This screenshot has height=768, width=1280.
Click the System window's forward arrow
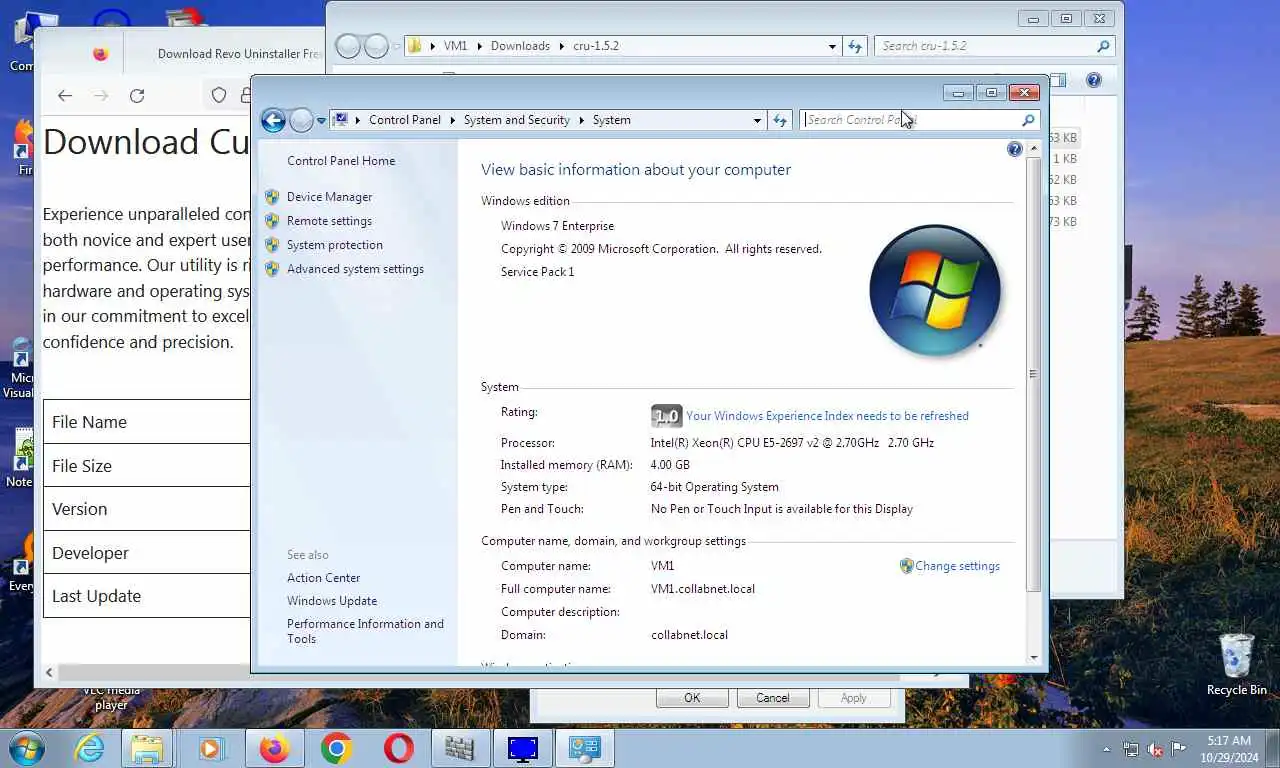[x=301, y=120]
